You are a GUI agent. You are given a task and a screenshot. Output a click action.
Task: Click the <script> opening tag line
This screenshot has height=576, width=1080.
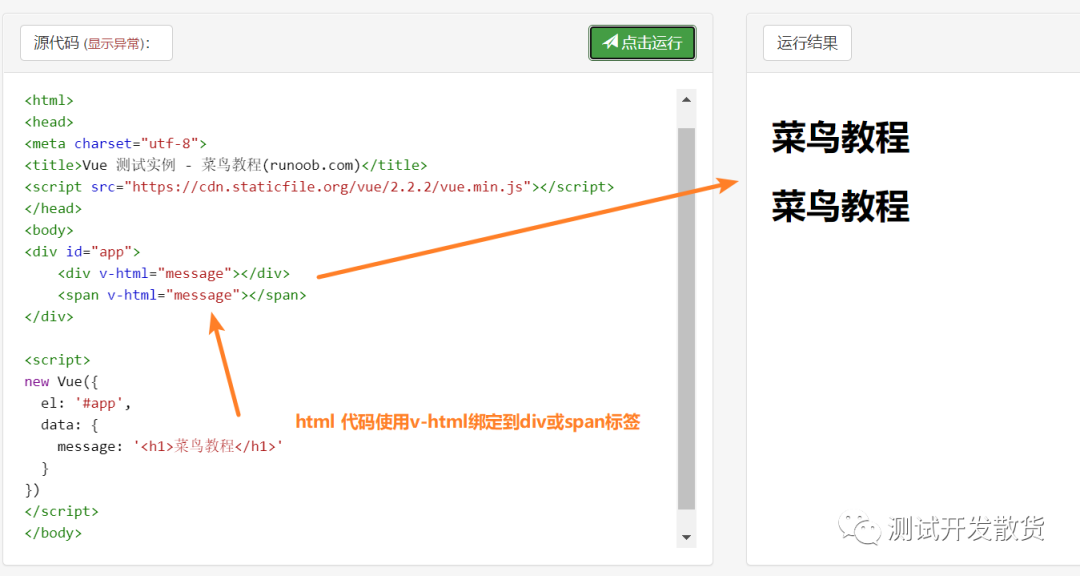tap(57, 360)
